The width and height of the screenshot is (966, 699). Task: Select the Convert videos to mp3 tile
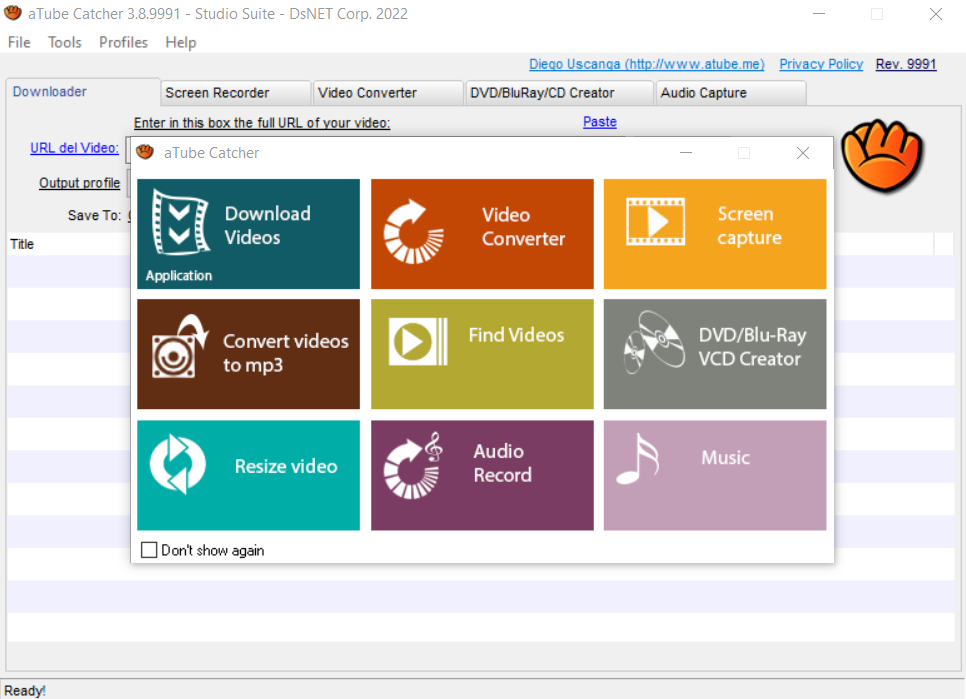(x=248, y=354)
